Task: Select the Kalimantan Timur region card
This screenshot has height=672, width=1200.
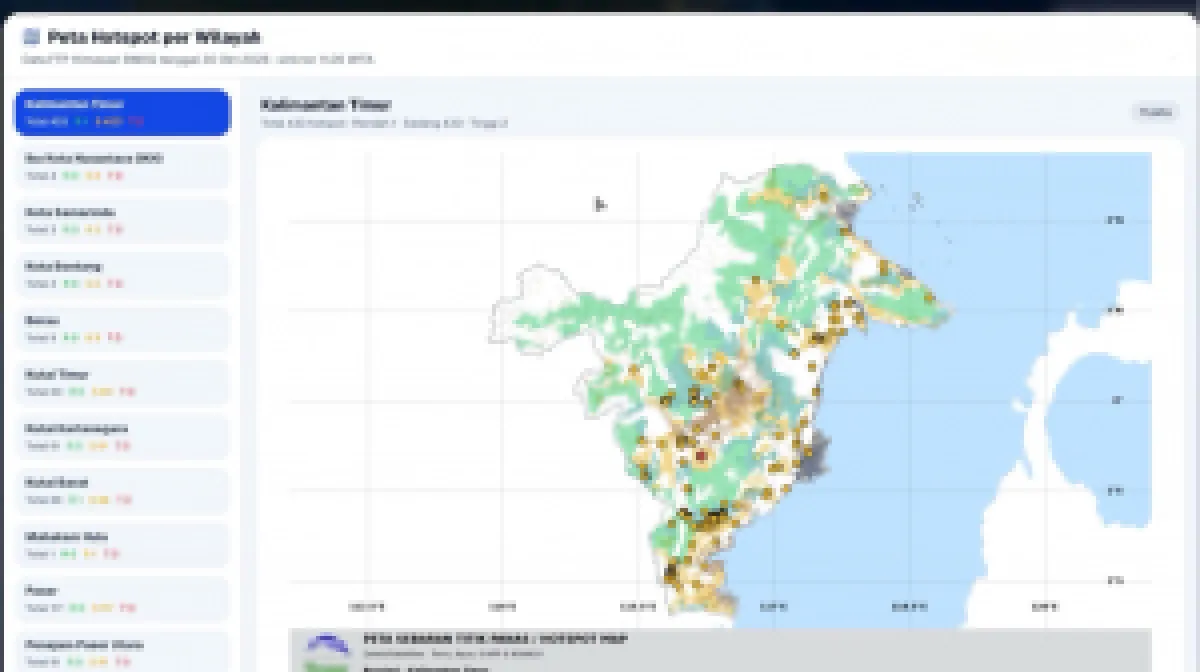Action: pos(122,112)
